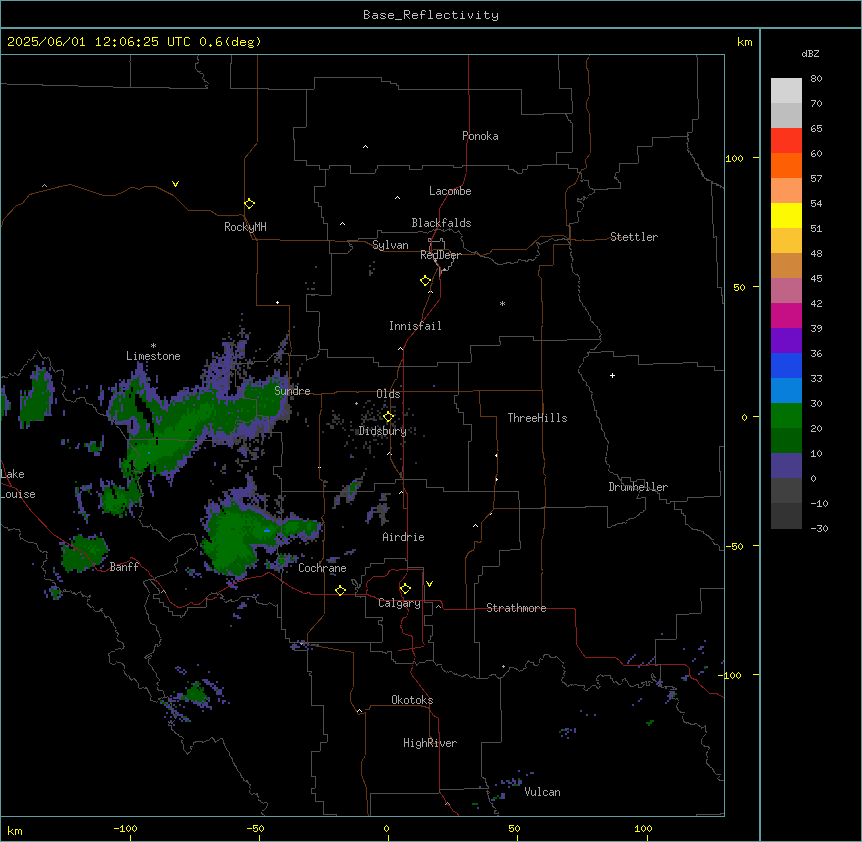Click the 50 tick on the bottom axis

click(x=515, y=828)
